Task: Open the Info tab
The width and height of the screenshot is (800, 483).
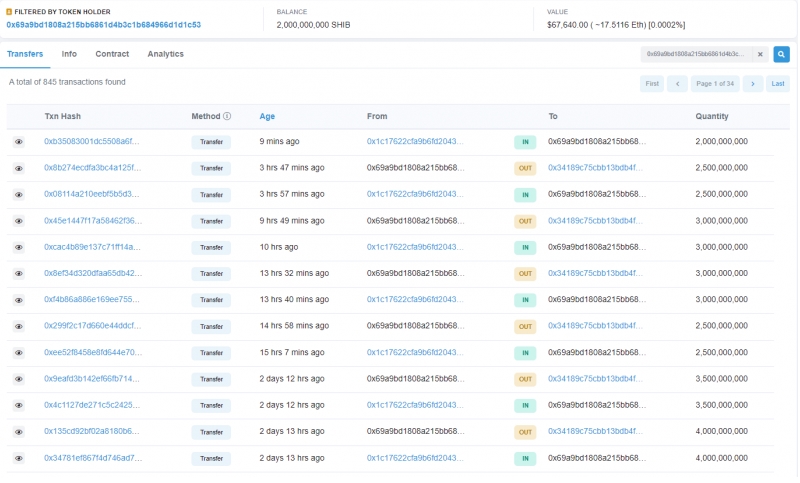Action: click(x=69, y=54)
